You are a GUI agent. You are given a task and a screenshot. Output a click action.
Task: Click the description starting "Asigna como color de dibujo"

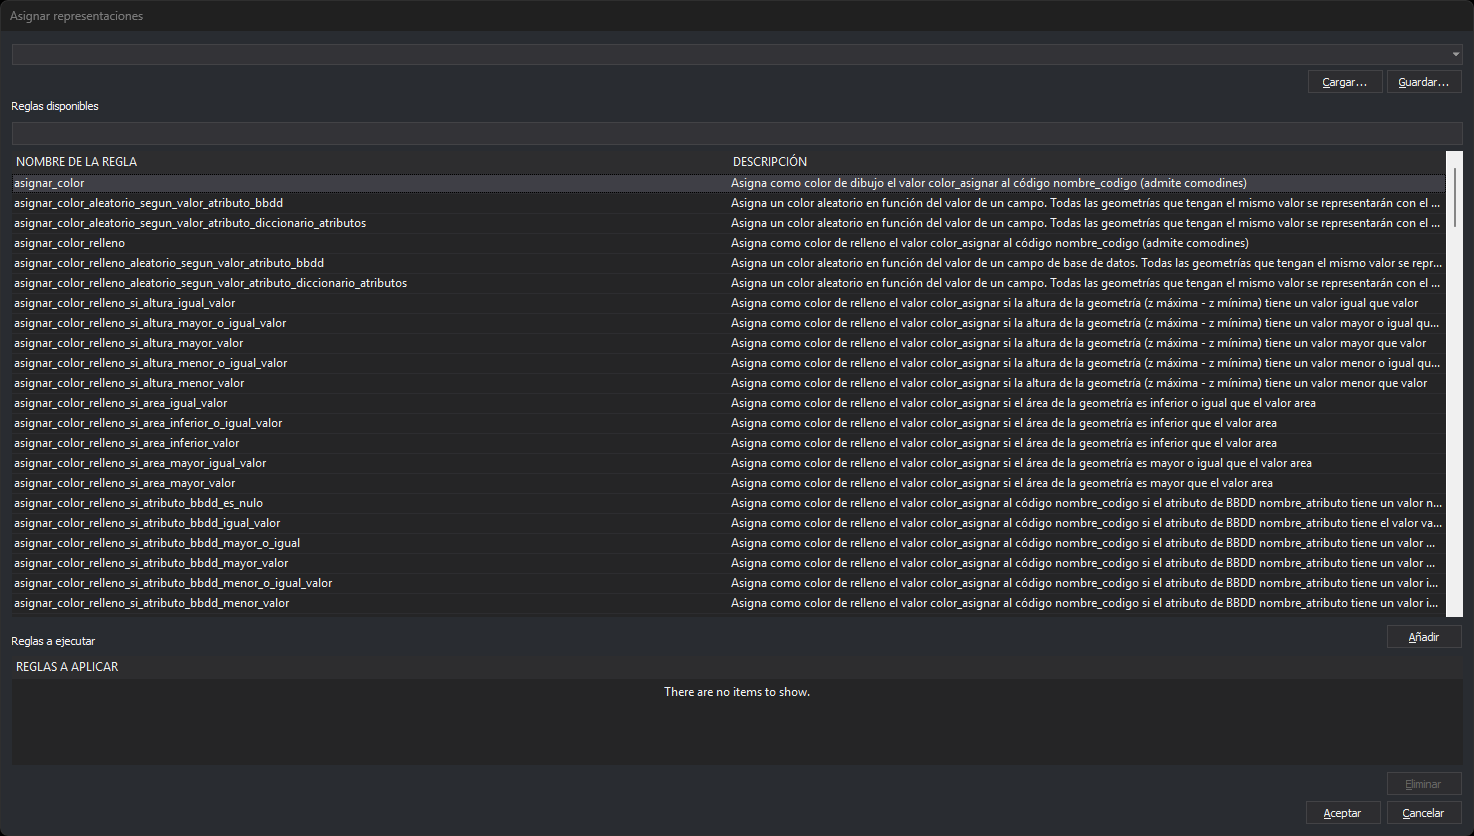pos(988,183)
